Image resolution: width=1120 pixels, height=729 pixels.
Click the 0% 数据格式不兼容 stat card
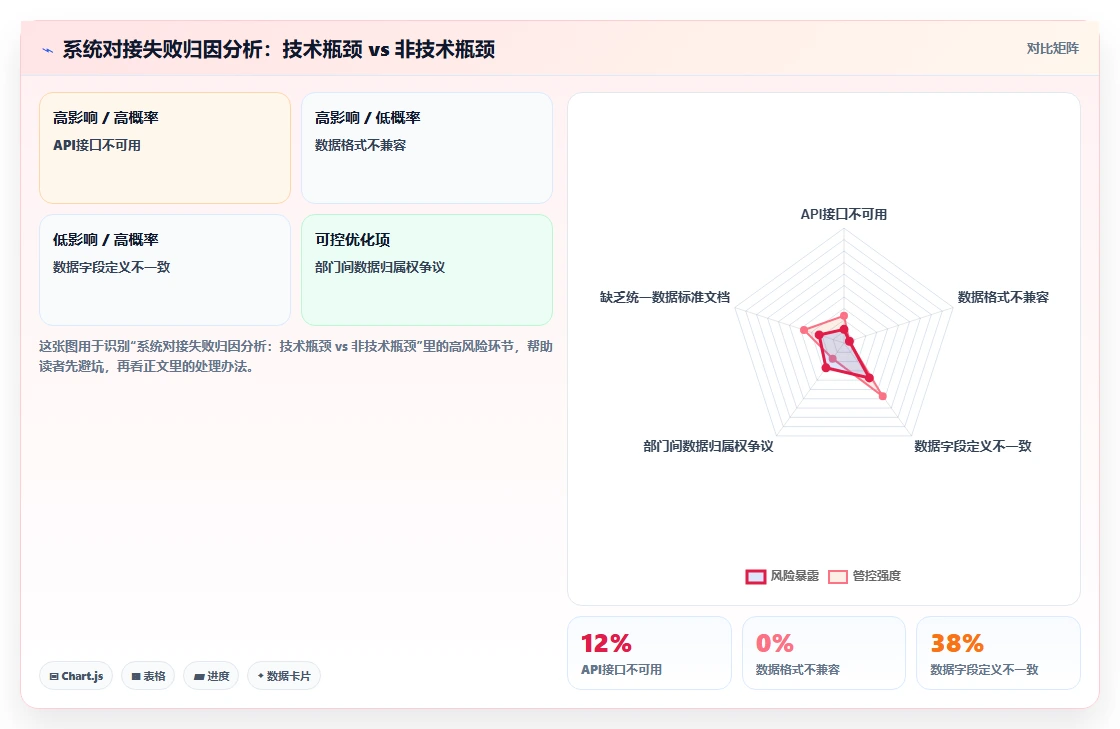(x=824, y=653)
